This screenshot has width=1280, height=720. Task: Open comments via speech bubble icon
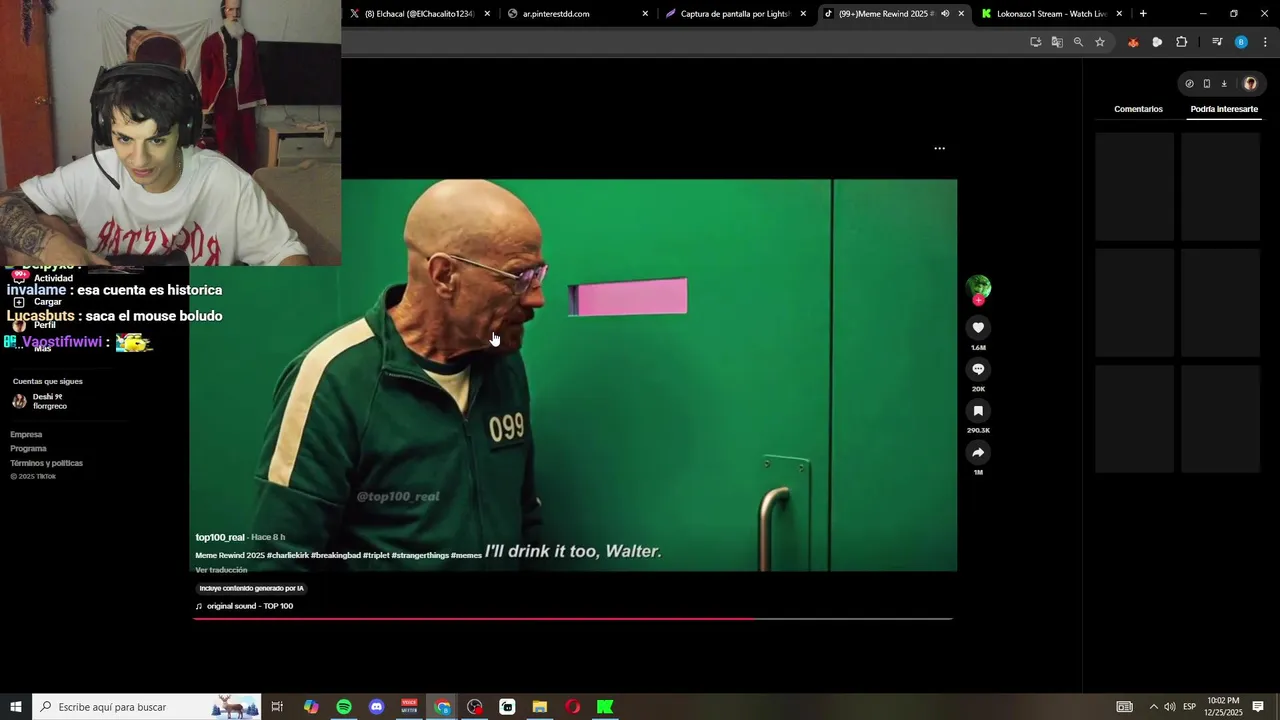[978, 369]
